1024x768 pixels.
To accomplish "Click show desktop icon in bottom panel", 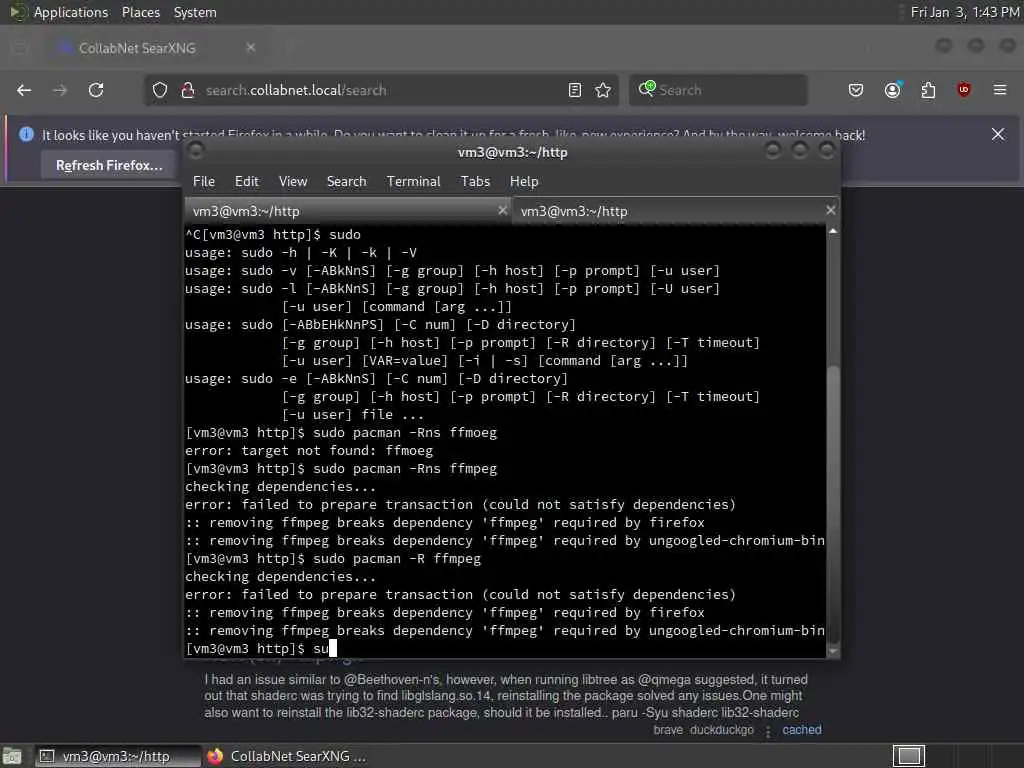I will pyautogui.click(x=12, y=757).
